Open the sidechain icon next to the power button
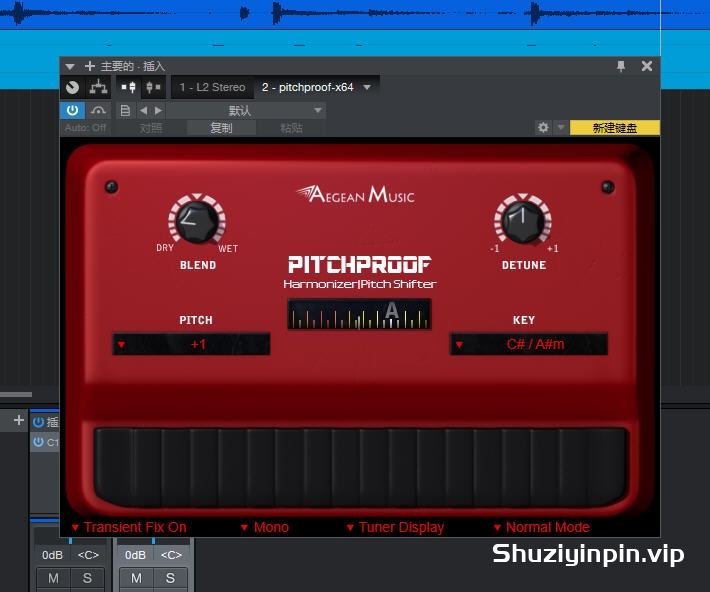Image resolution: width=710 pixels, height=592 pixels. [98, 110]
